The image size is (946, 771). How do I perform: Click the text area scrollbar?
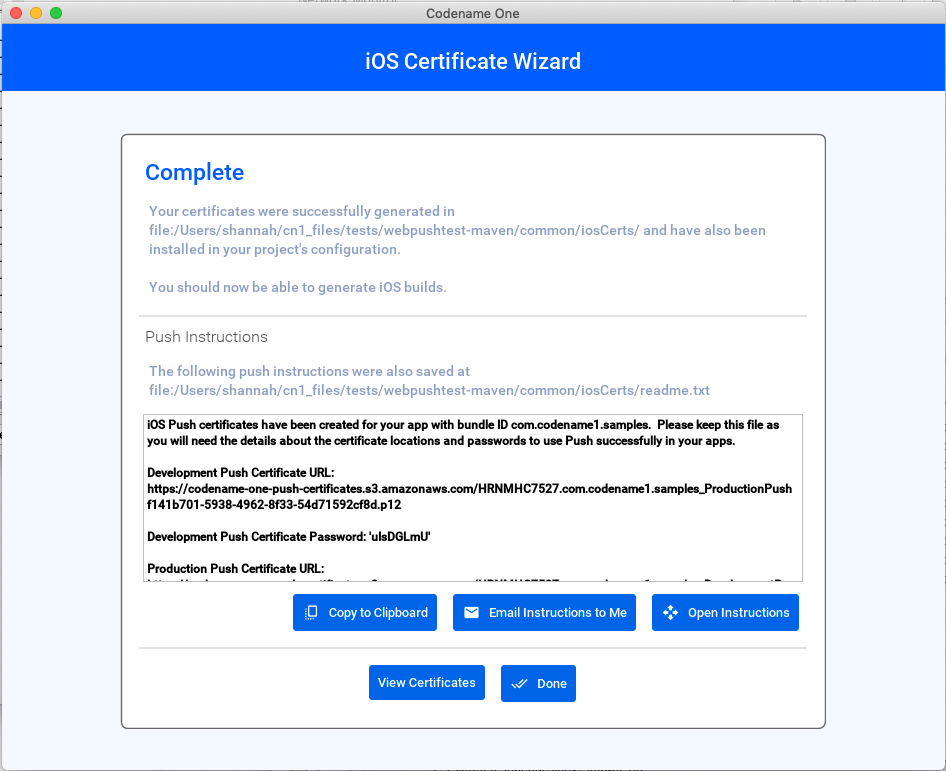pos(797,495)
